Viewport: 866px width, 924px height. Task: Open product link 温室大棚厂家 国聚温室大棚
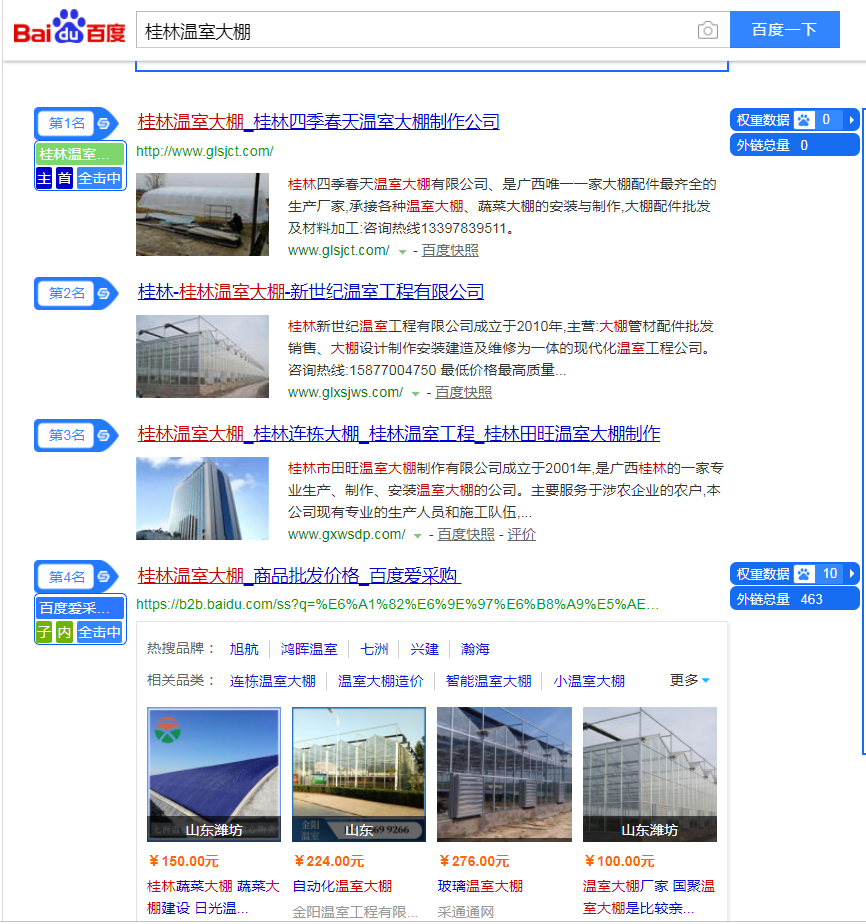pyautogui.click(x=649, y=897)
